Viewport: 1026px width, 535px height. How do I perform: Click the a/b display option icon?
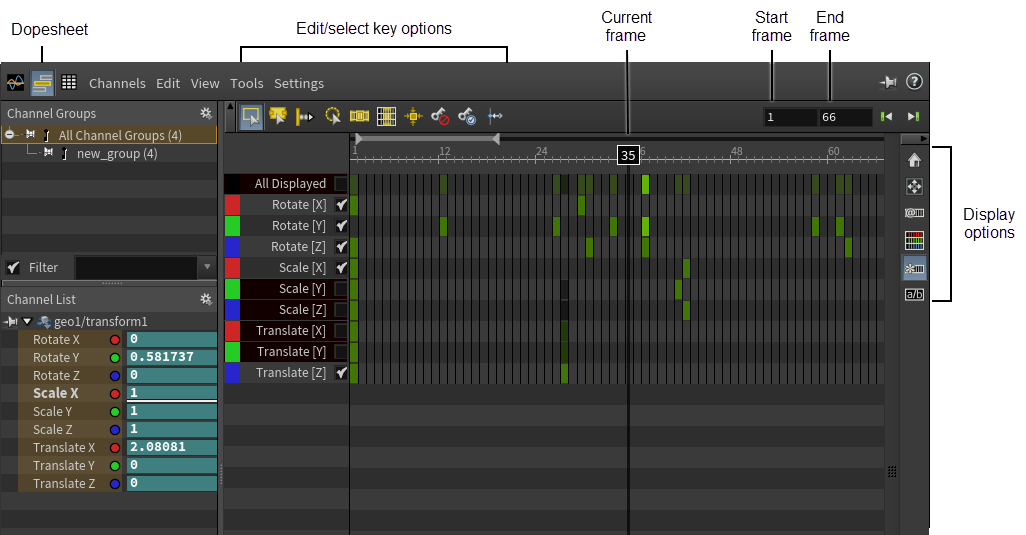914,294
